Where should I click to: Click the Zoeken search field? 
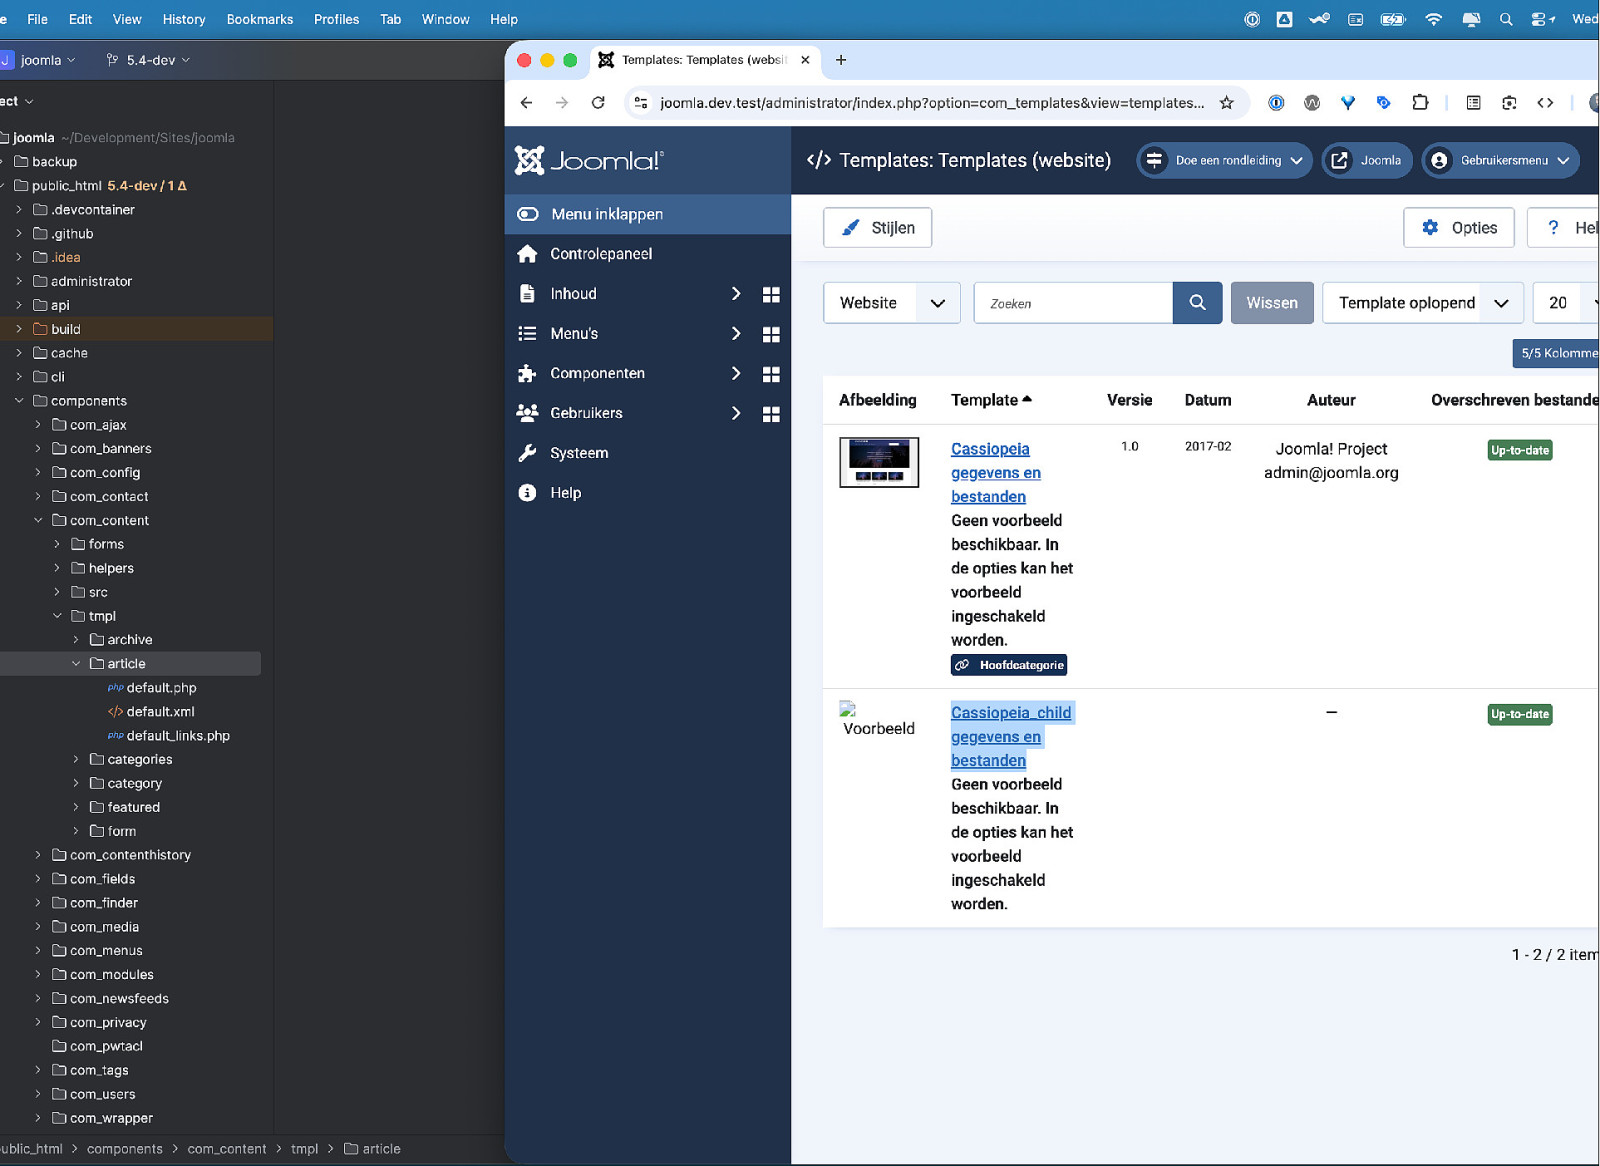(x=1072, y=303)
